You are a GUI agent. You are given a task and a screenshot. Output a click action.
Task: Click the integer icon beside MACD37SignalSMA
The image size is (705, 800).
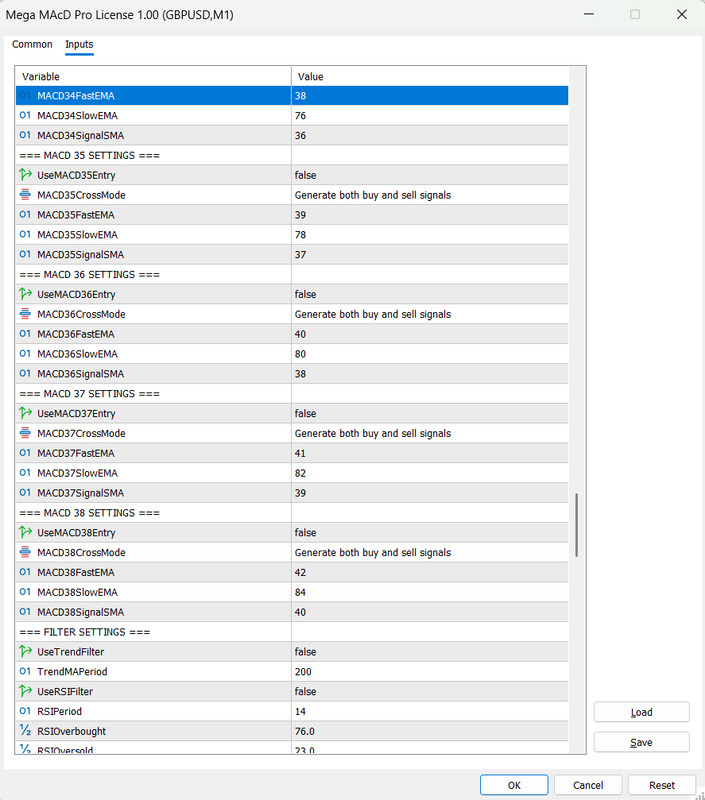coord(25,493)
